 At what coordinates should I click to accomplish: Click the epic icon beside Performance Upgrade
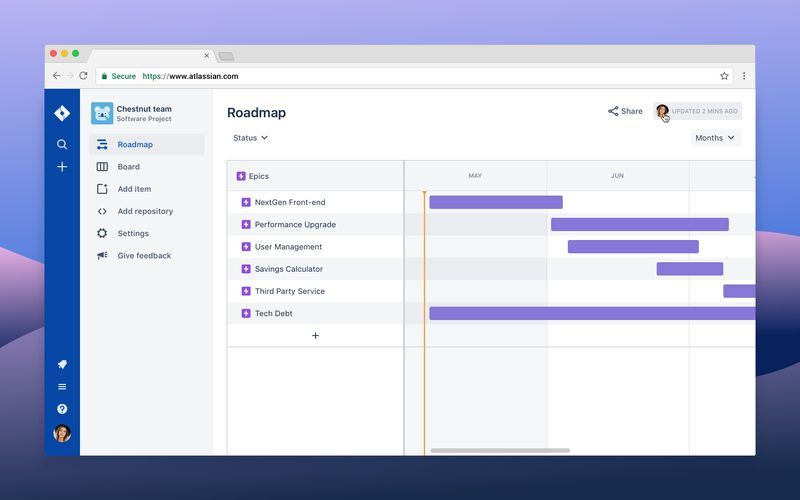246,224
